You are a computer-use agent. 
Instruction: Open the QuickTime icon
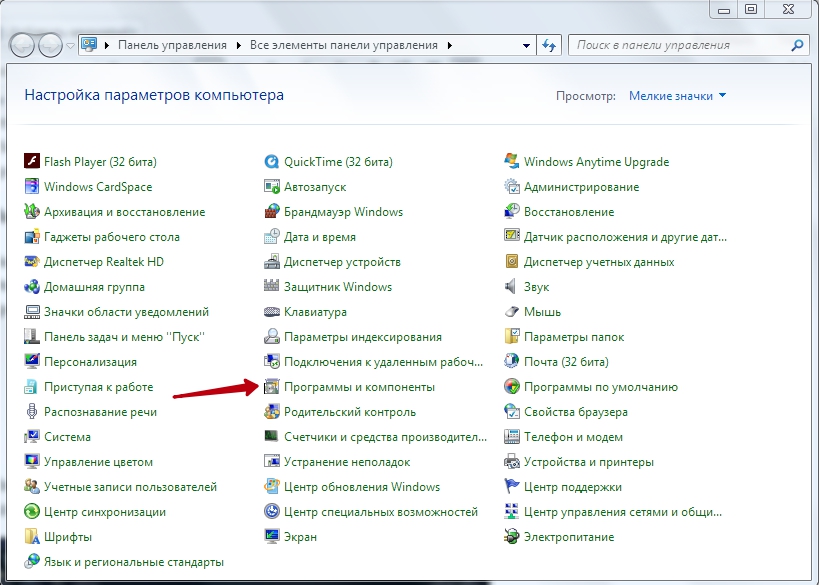click(x=272, y=162)
